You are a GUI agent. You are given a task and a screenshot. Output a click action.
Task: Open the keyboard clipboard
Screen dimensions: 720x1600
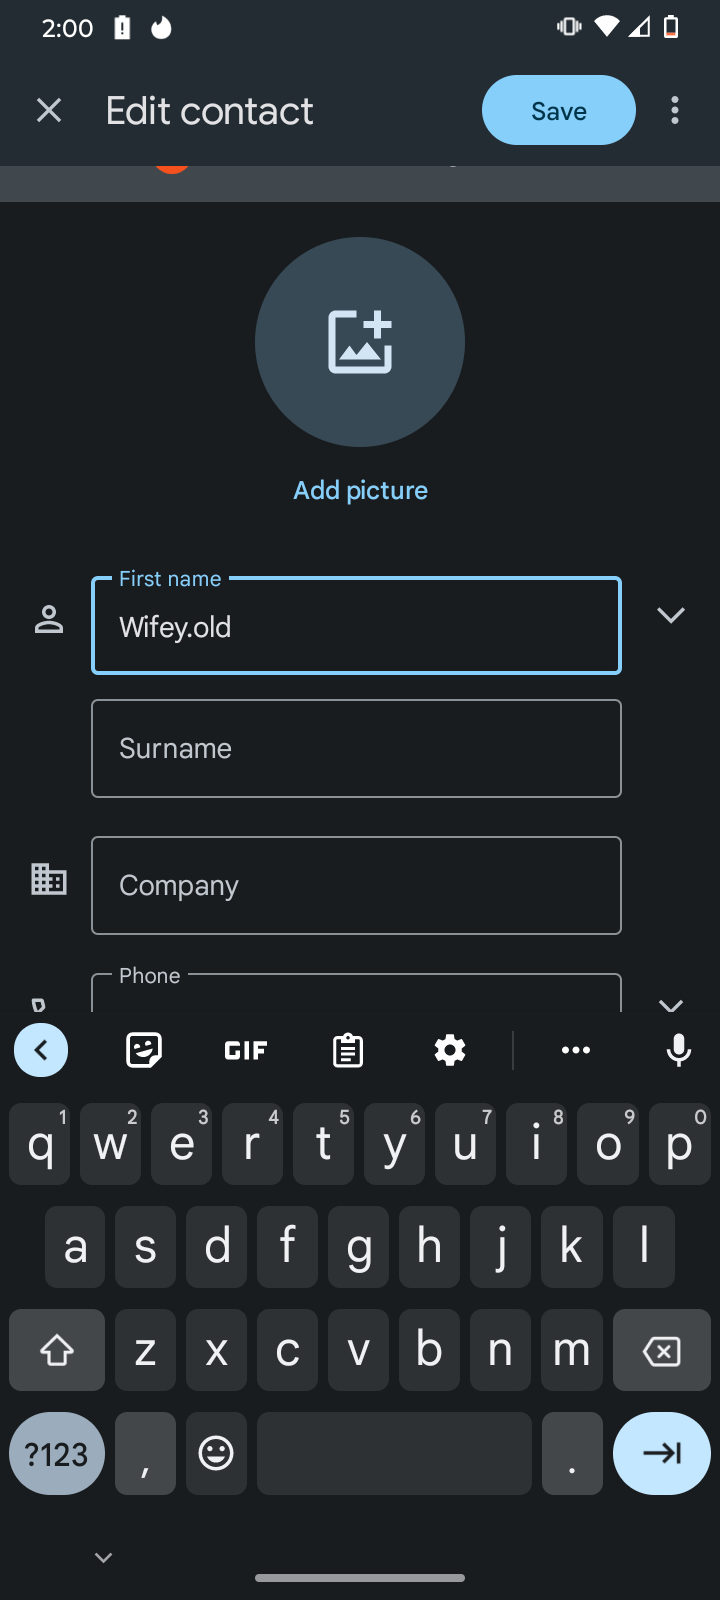click(x=348, y=1050)
